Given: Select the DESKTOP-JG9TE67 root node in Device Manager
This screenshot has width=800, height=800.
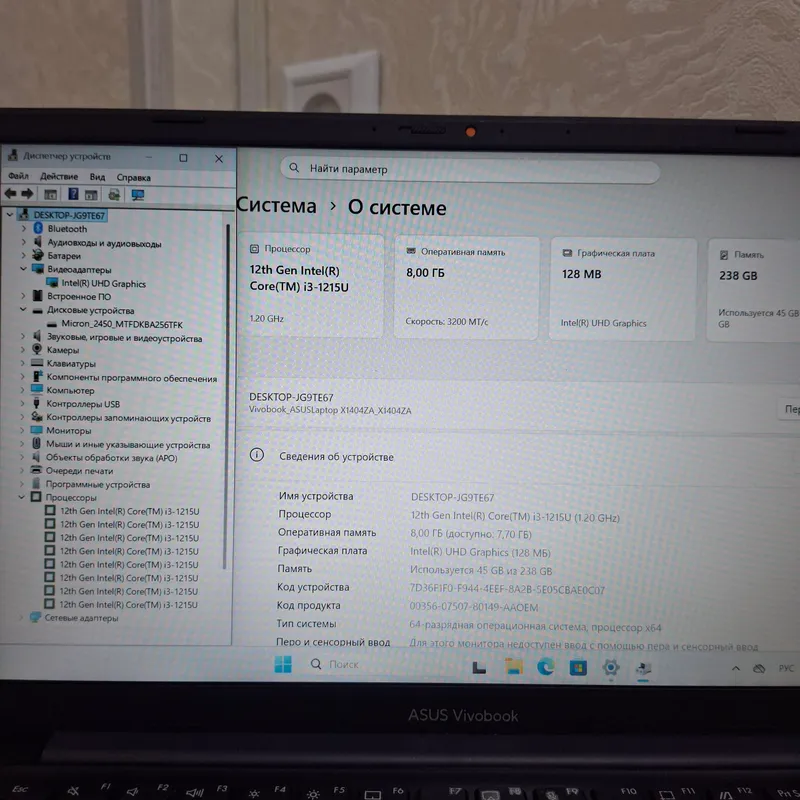Looking at the screenshot, I should (69, 215).
